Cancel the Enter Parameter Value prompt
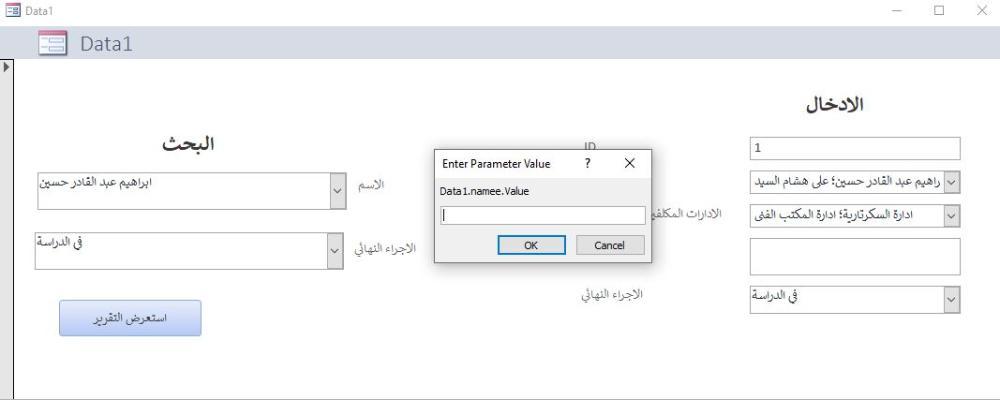 tap(610, 245)
